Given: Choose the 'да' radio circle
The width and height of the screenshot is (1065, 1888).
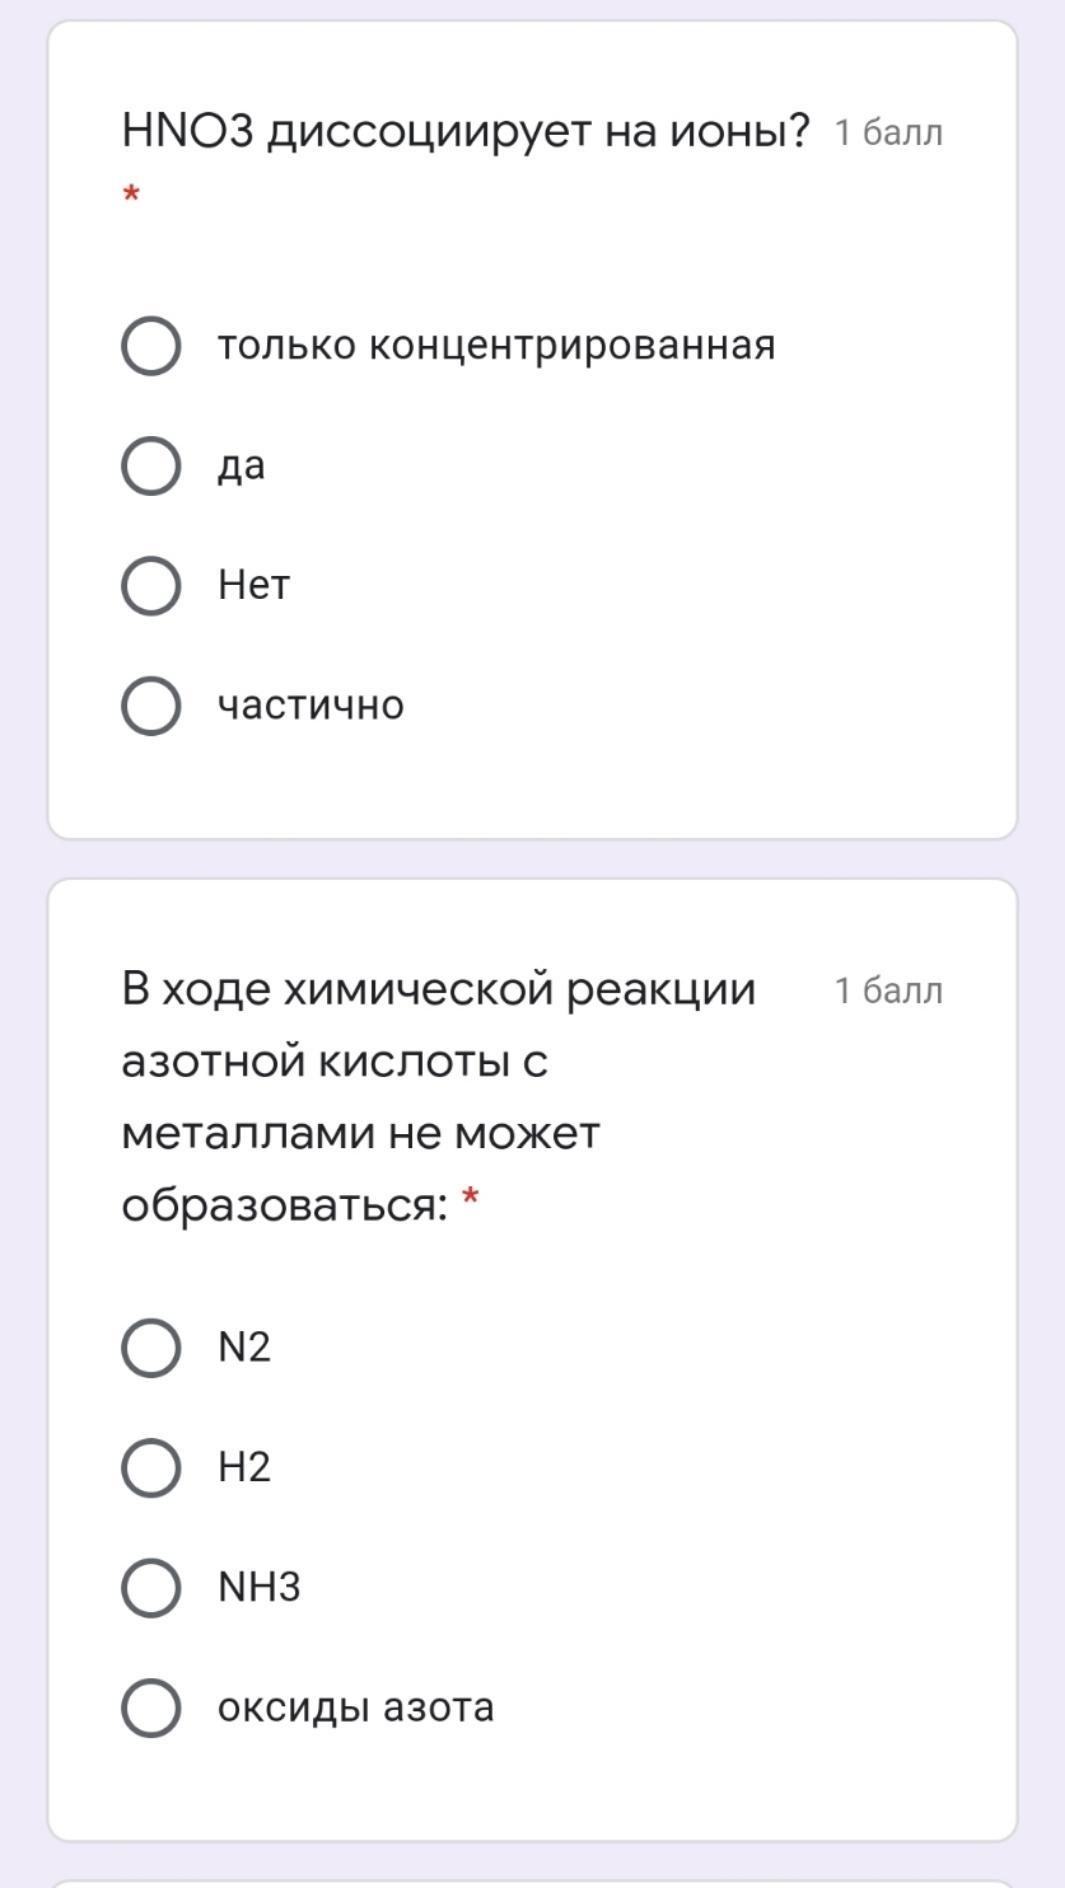Looking at the screenshot, I should 151,466.
